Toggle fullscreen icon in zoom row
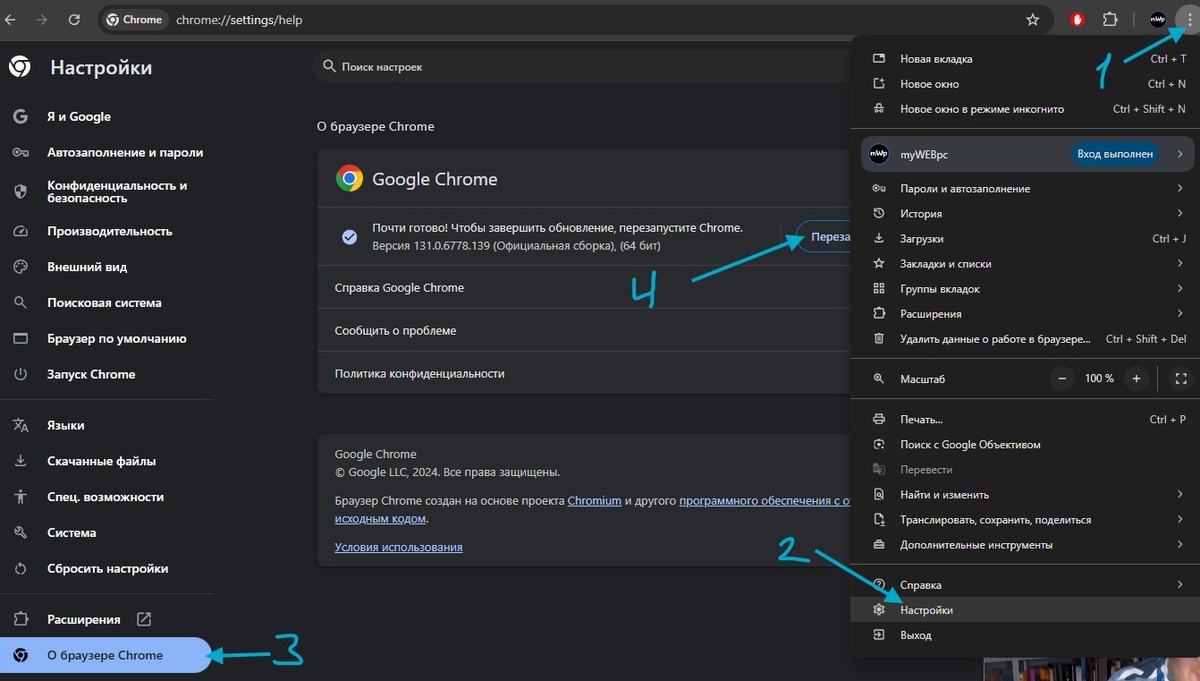 click(1181, 379)
